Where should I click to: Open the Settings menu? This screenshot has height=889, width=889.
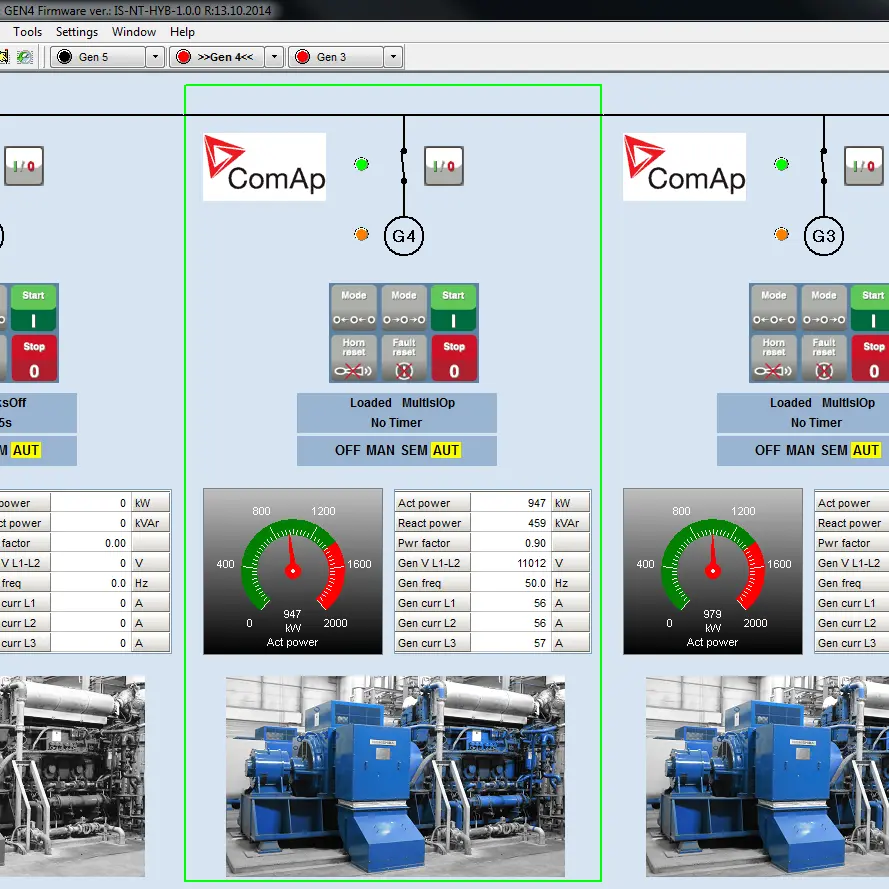77,32
